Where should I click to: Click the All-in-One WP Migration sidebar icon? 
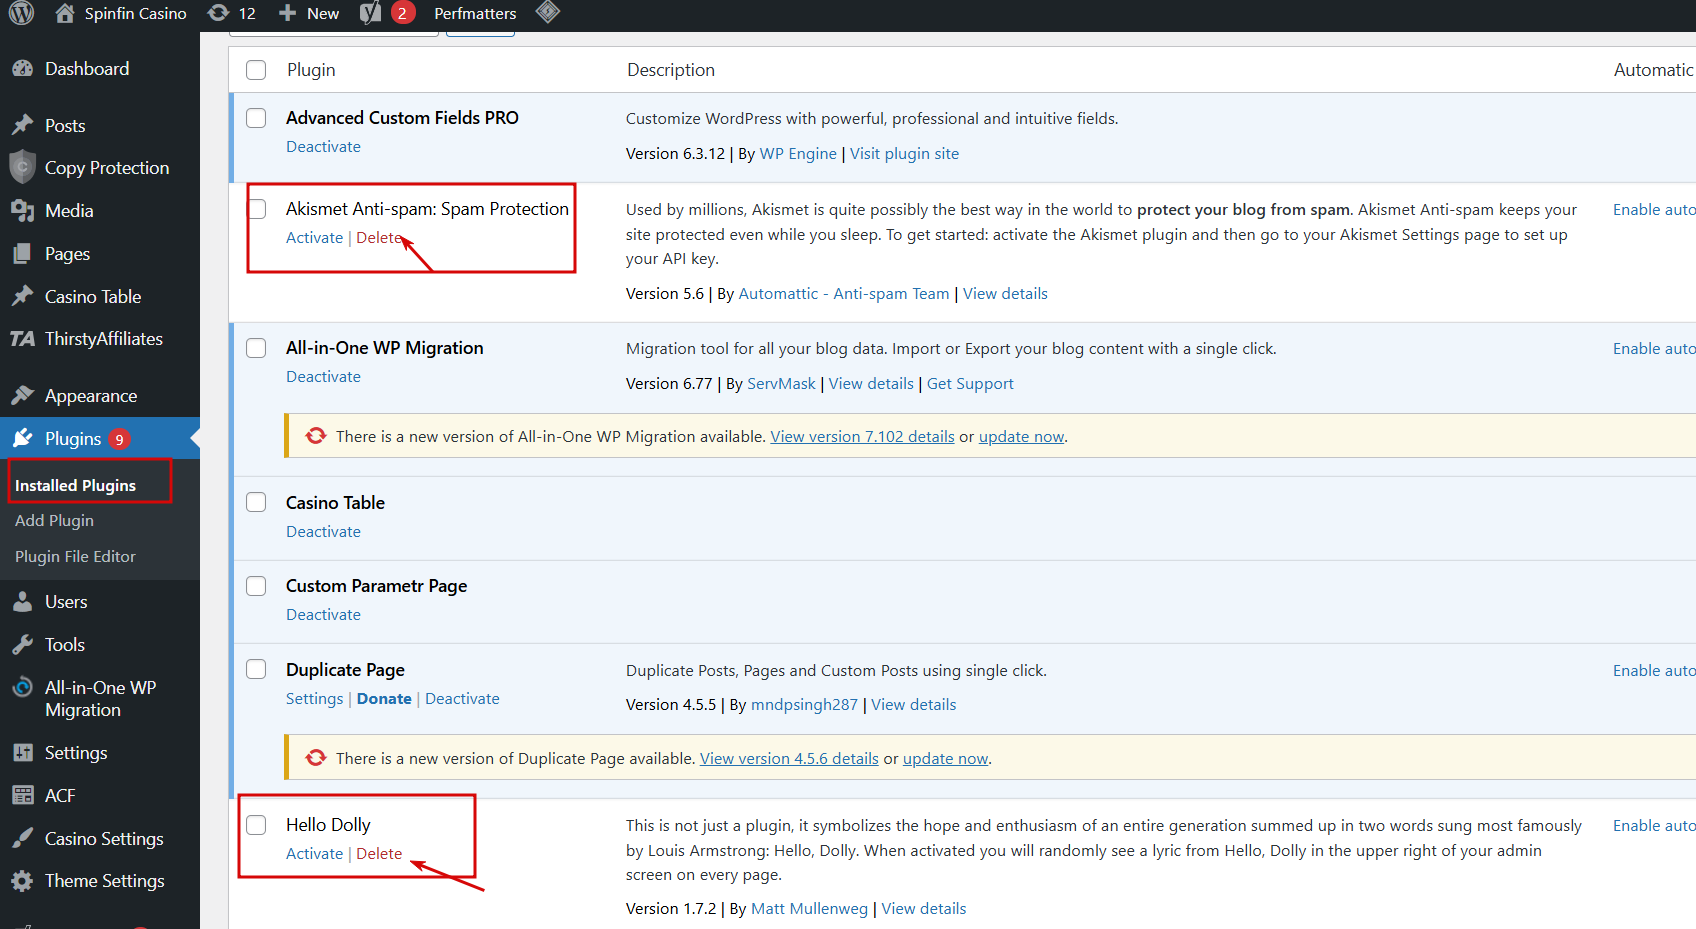point(22,688)
